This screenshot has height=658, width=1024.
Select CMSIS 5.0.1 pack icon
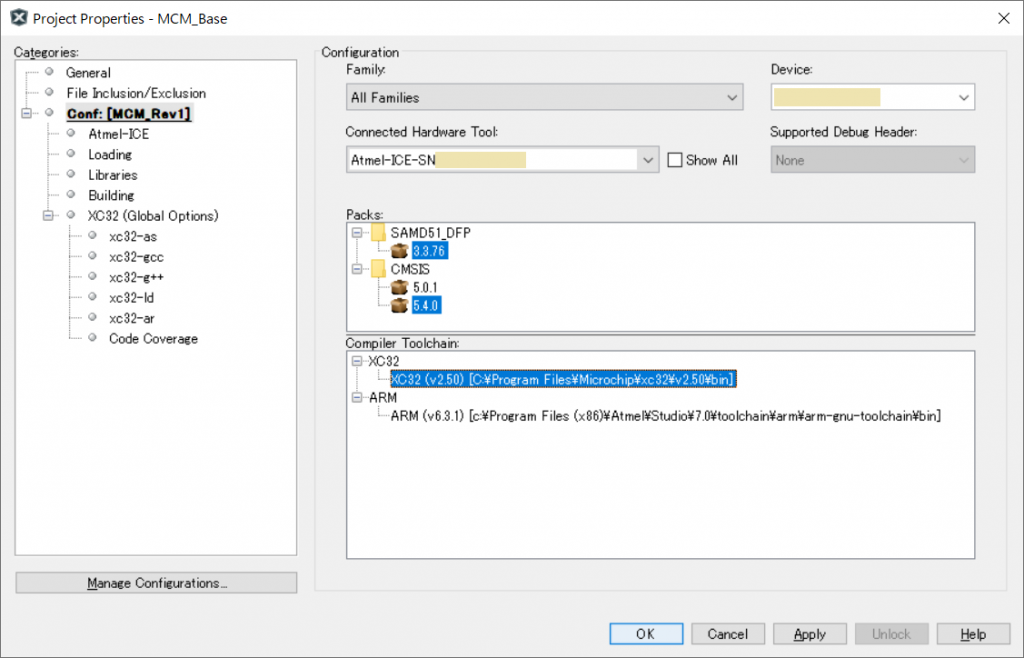(x=400, y=287)
